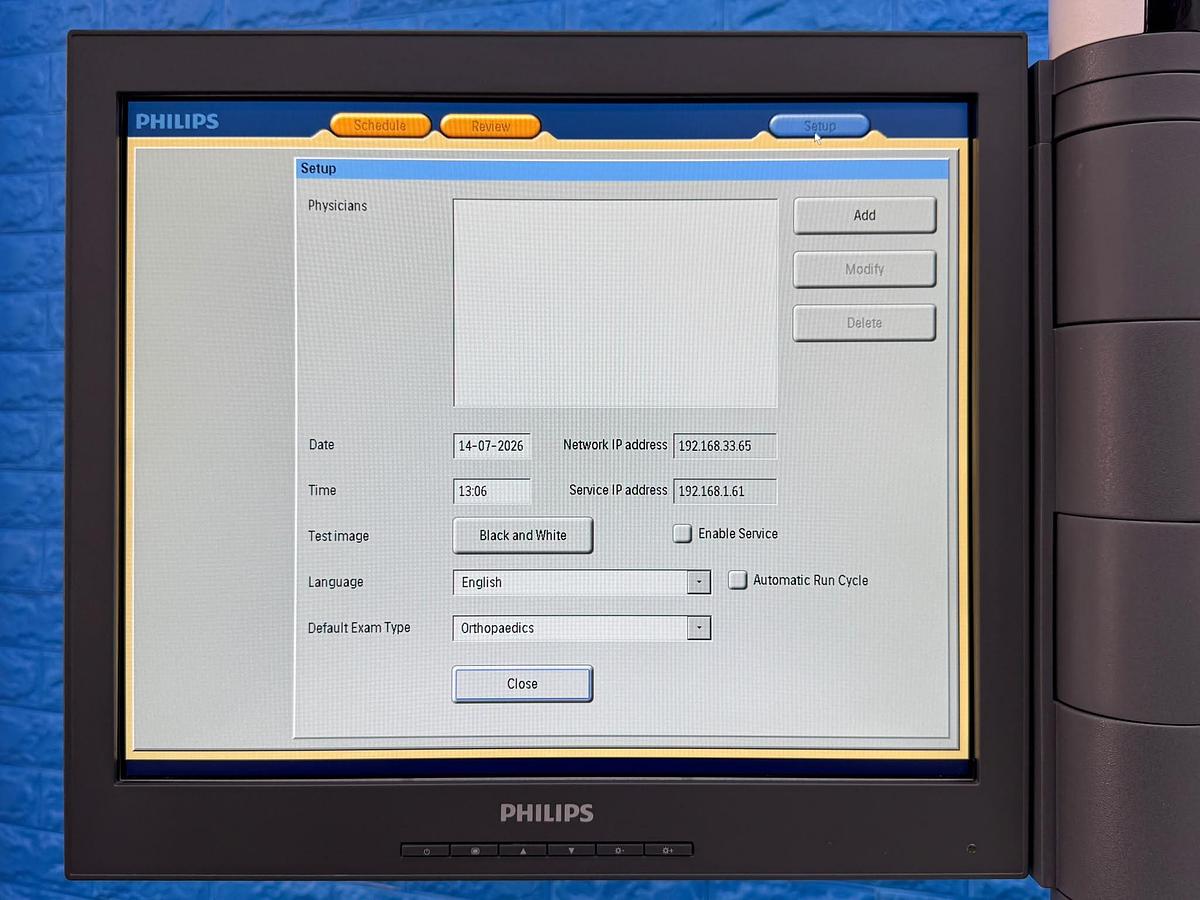Edit the Date field showing 14-07-2026
The image size is (1200, 900).
click(x=492, y=446)
